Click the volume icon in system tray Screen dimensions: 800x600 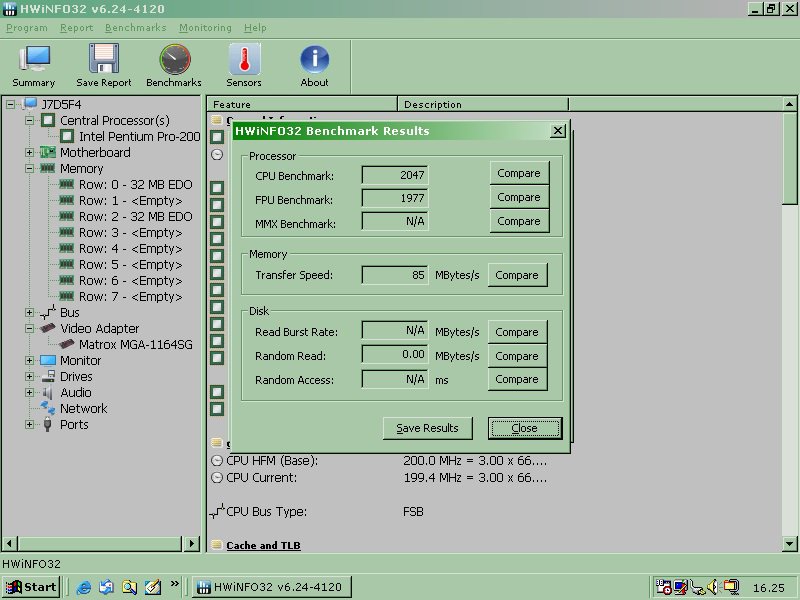tap(713, 587)
